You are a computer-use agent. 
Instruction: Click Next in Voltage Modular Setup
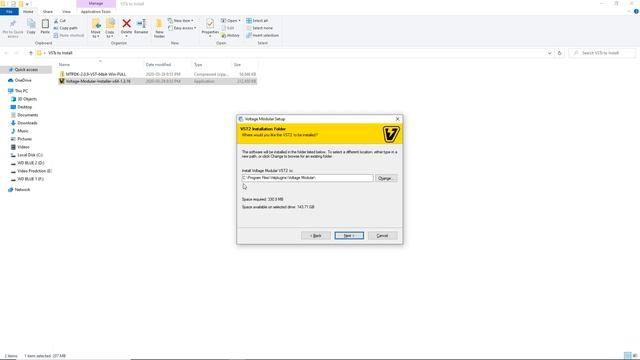click(349, 236)
